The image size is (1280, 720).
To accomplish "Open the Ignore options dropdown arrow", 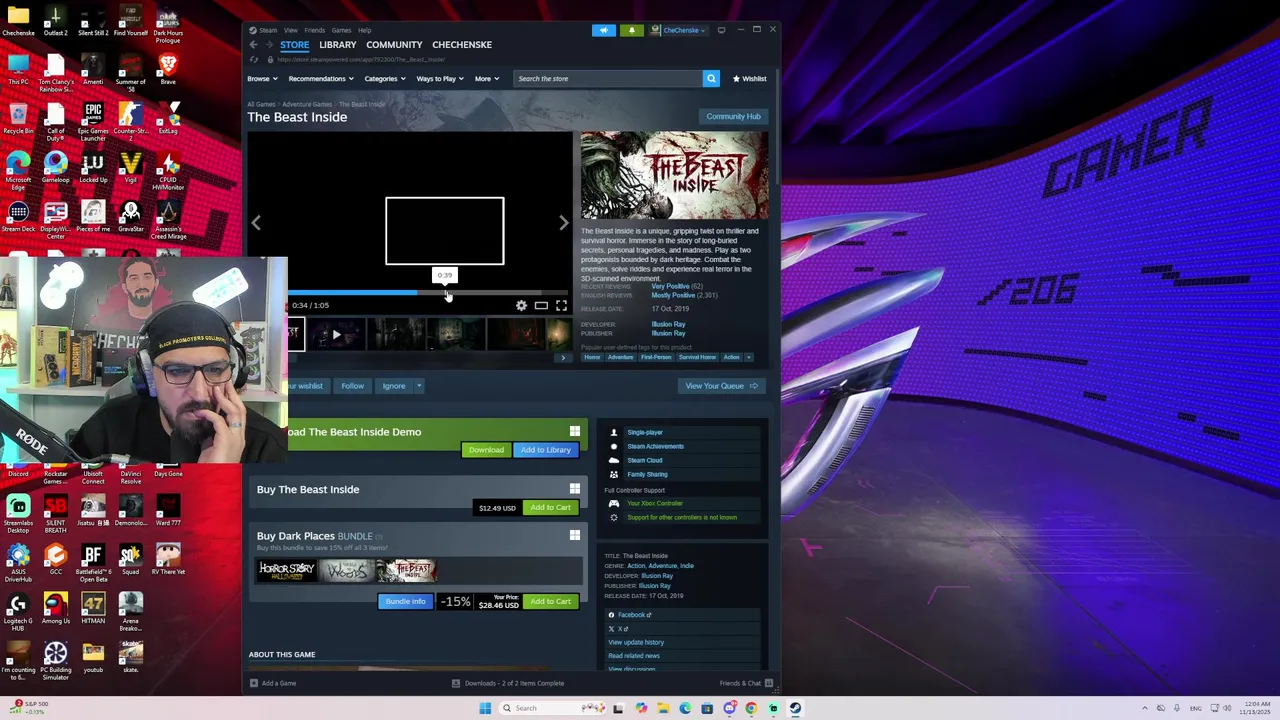I will coord(419,386).
